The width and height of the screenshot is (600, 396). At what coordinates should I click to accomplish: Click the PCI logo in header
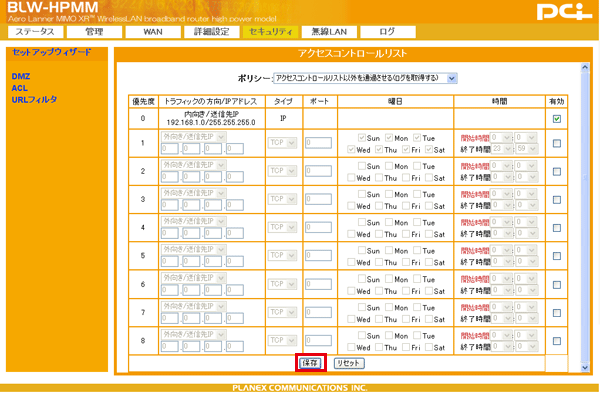pos(564,11)
